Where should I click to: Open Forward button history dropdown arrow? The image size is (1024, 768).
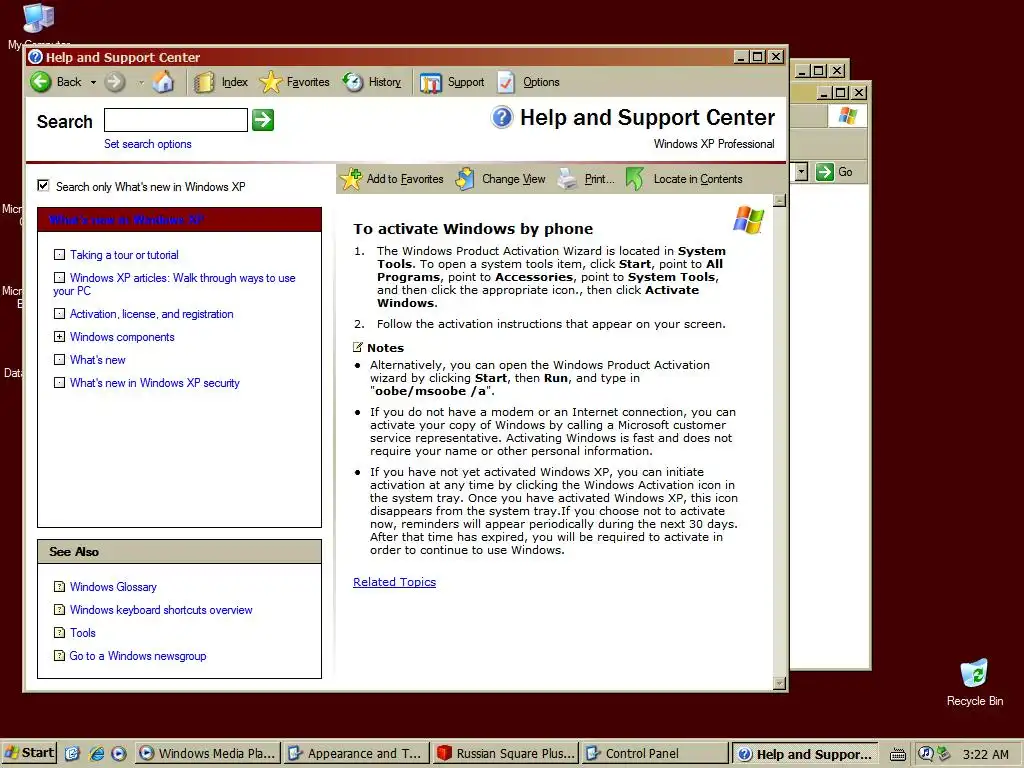click(141, 82)
